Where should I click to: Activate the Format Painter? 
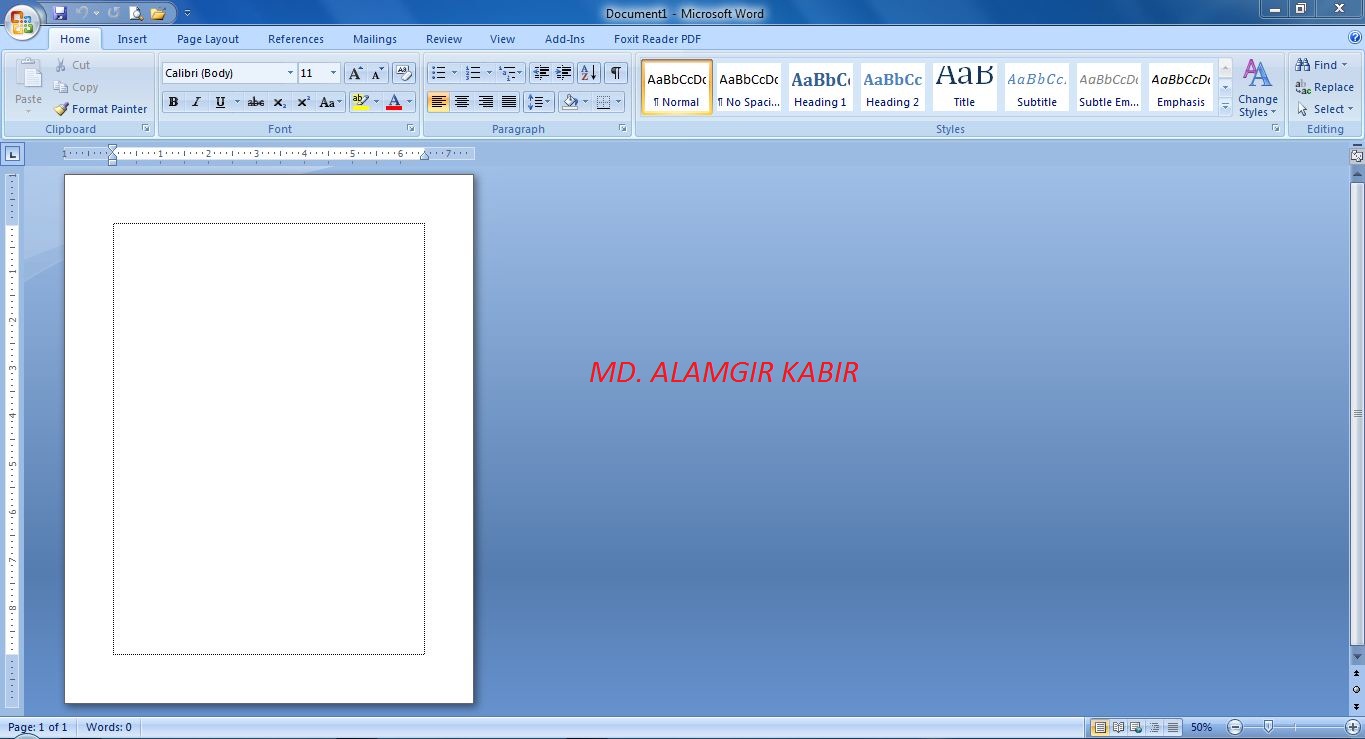[x=101, y=109]
